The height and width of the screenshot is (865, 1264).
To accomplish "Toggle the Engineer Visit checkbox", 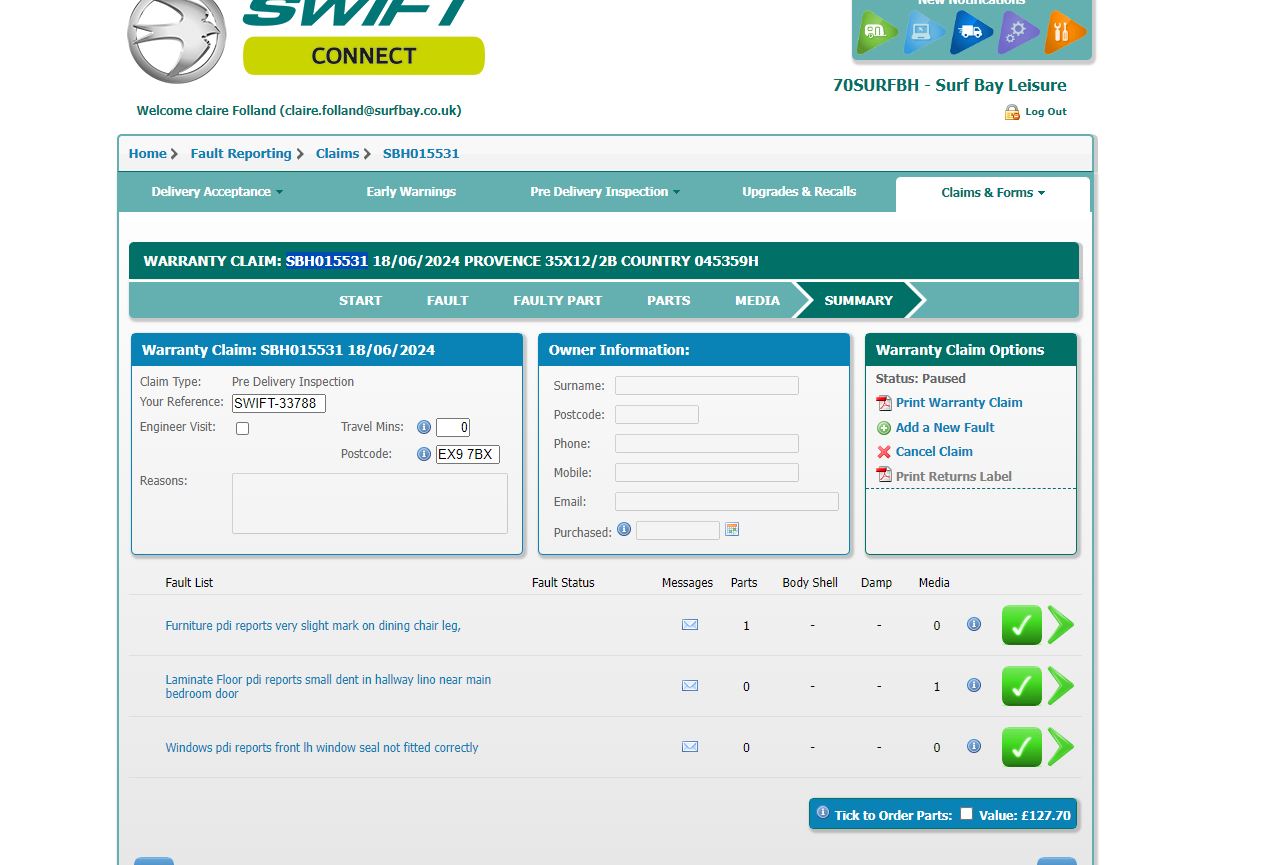I will coord(242,429).
